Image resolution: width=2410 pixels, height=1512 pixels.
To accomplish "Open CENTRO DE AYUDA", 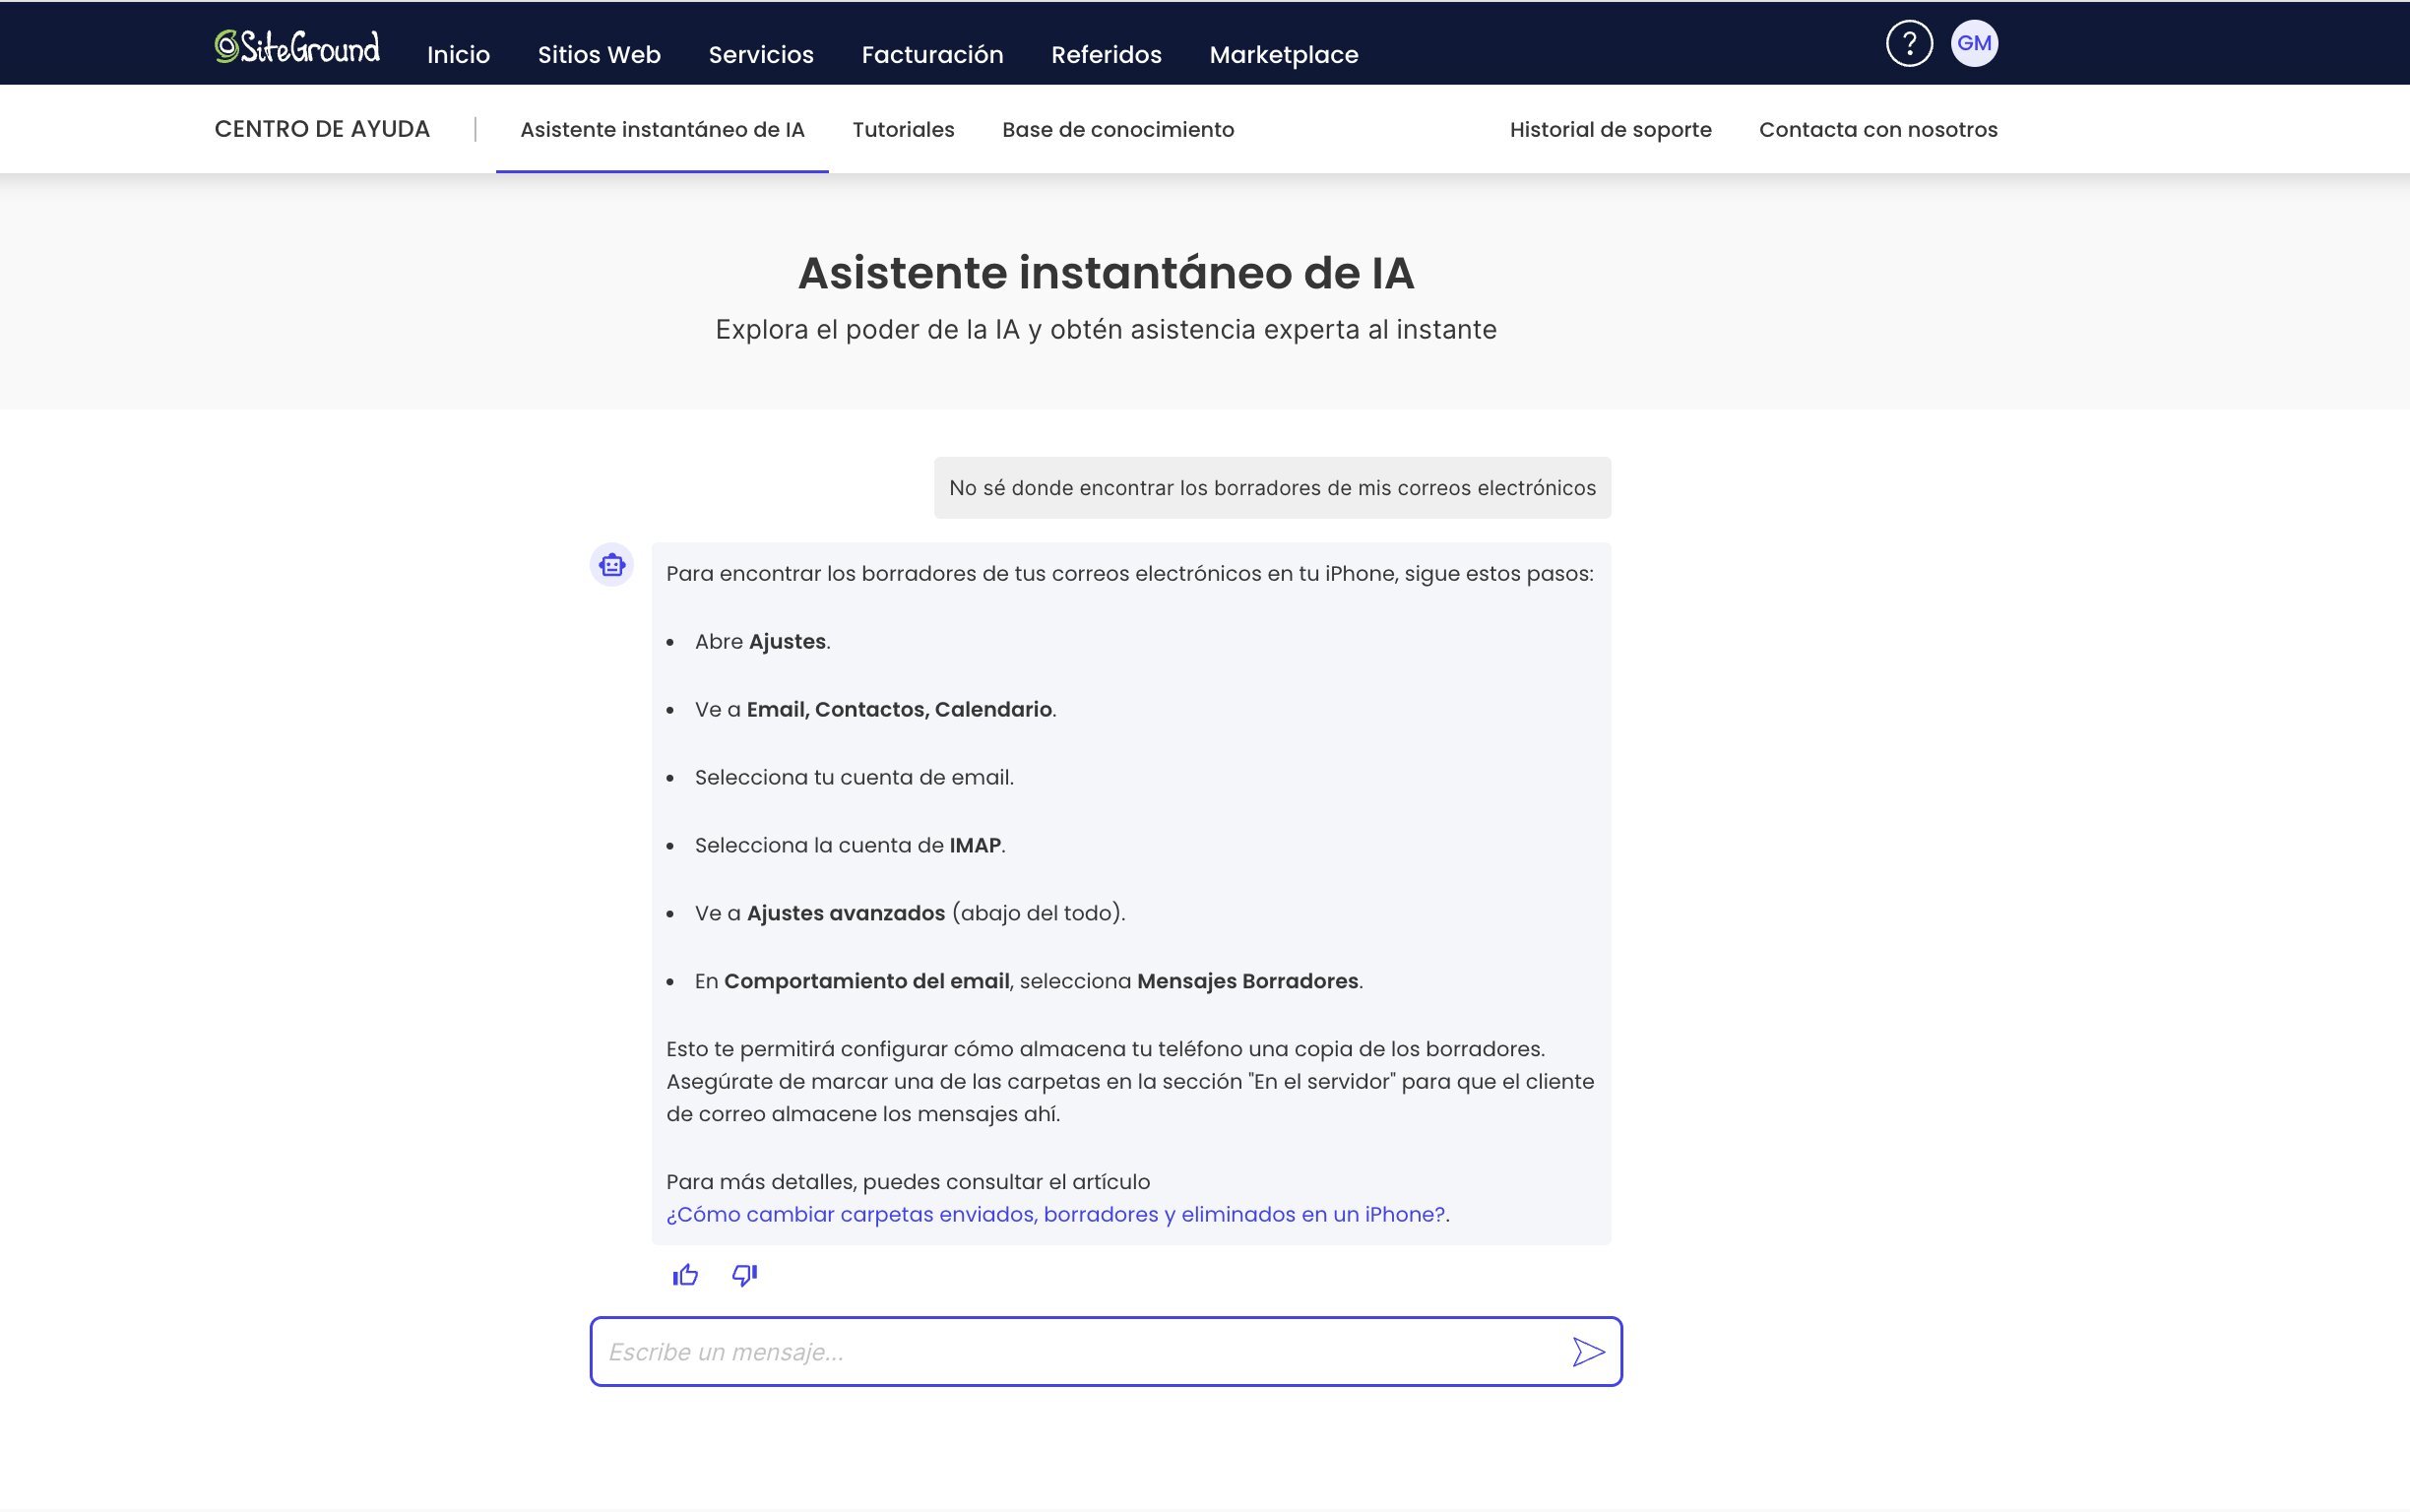I will pos(322,128).
